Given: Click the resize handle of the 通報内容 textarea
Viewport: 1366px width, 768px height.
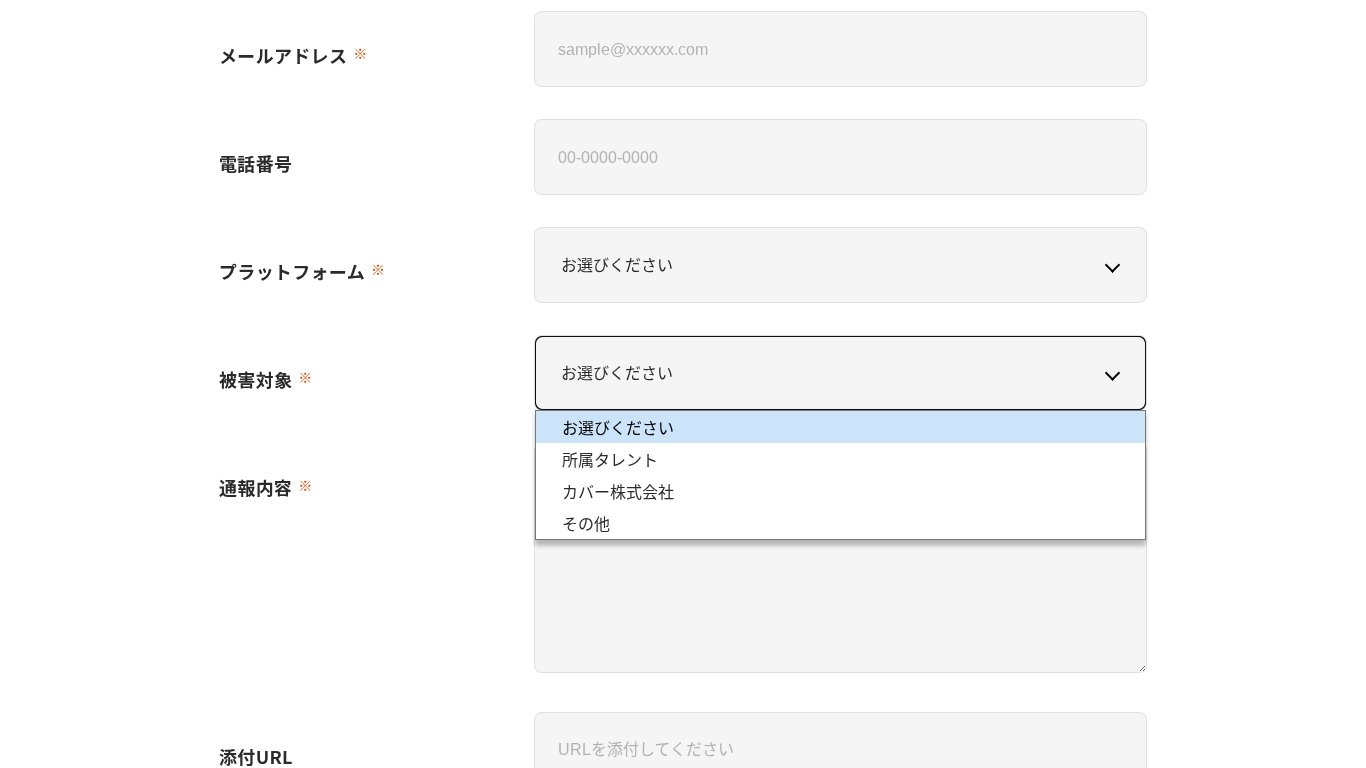Looking at the screenshot, I should pos(1140,666).
